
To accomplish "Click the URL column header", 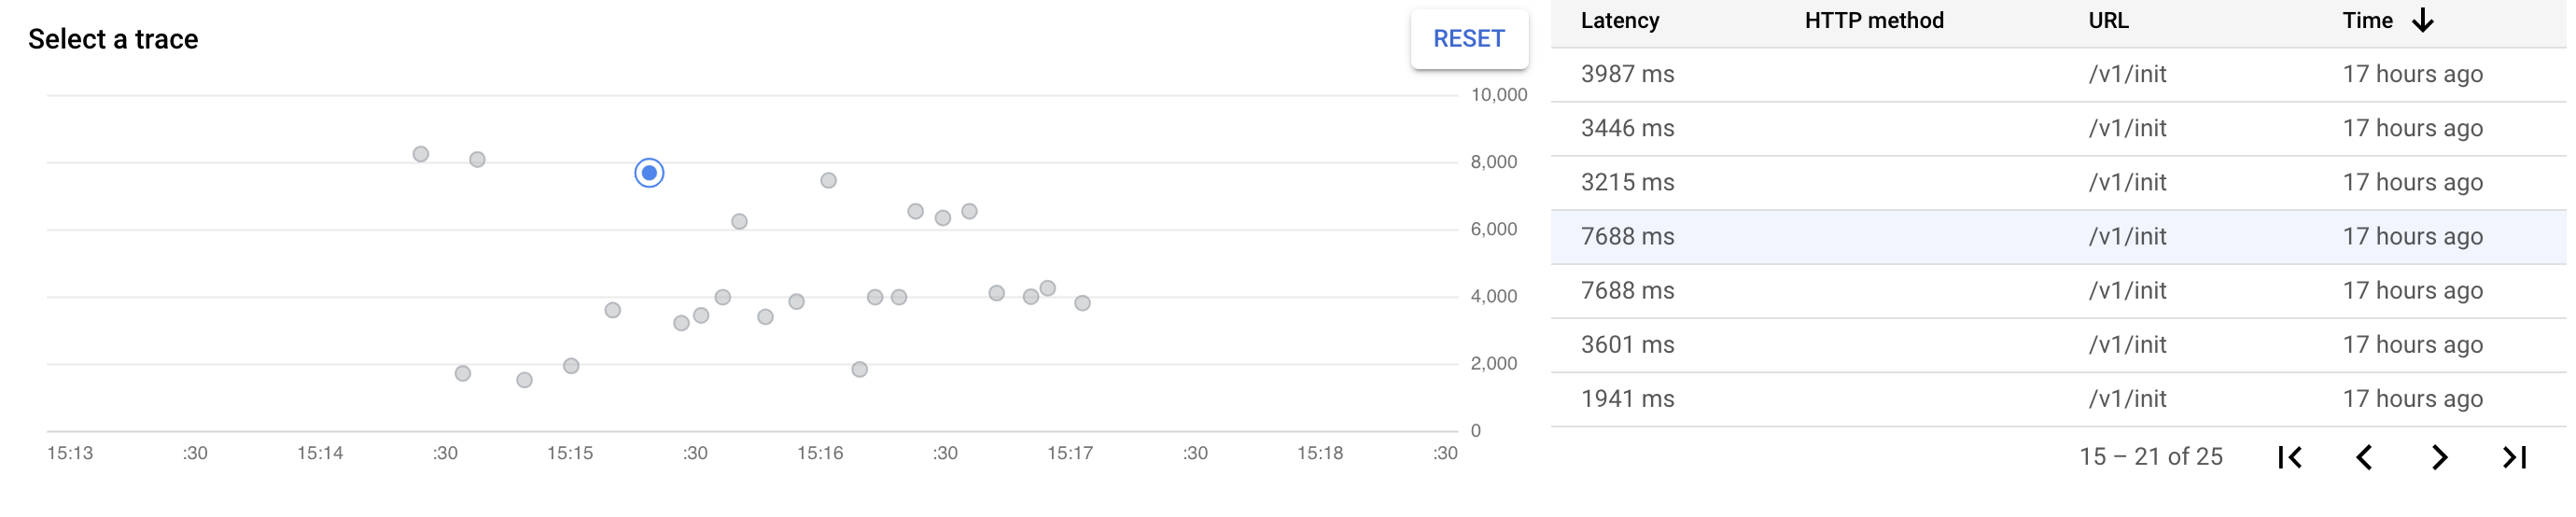I will [x=2108, y=21].
